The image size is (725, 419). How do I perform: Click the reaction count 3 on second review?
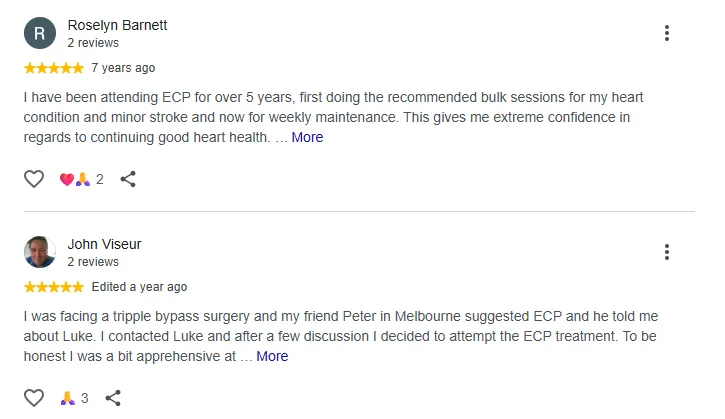pyautogui.click(x=85, y=398)
